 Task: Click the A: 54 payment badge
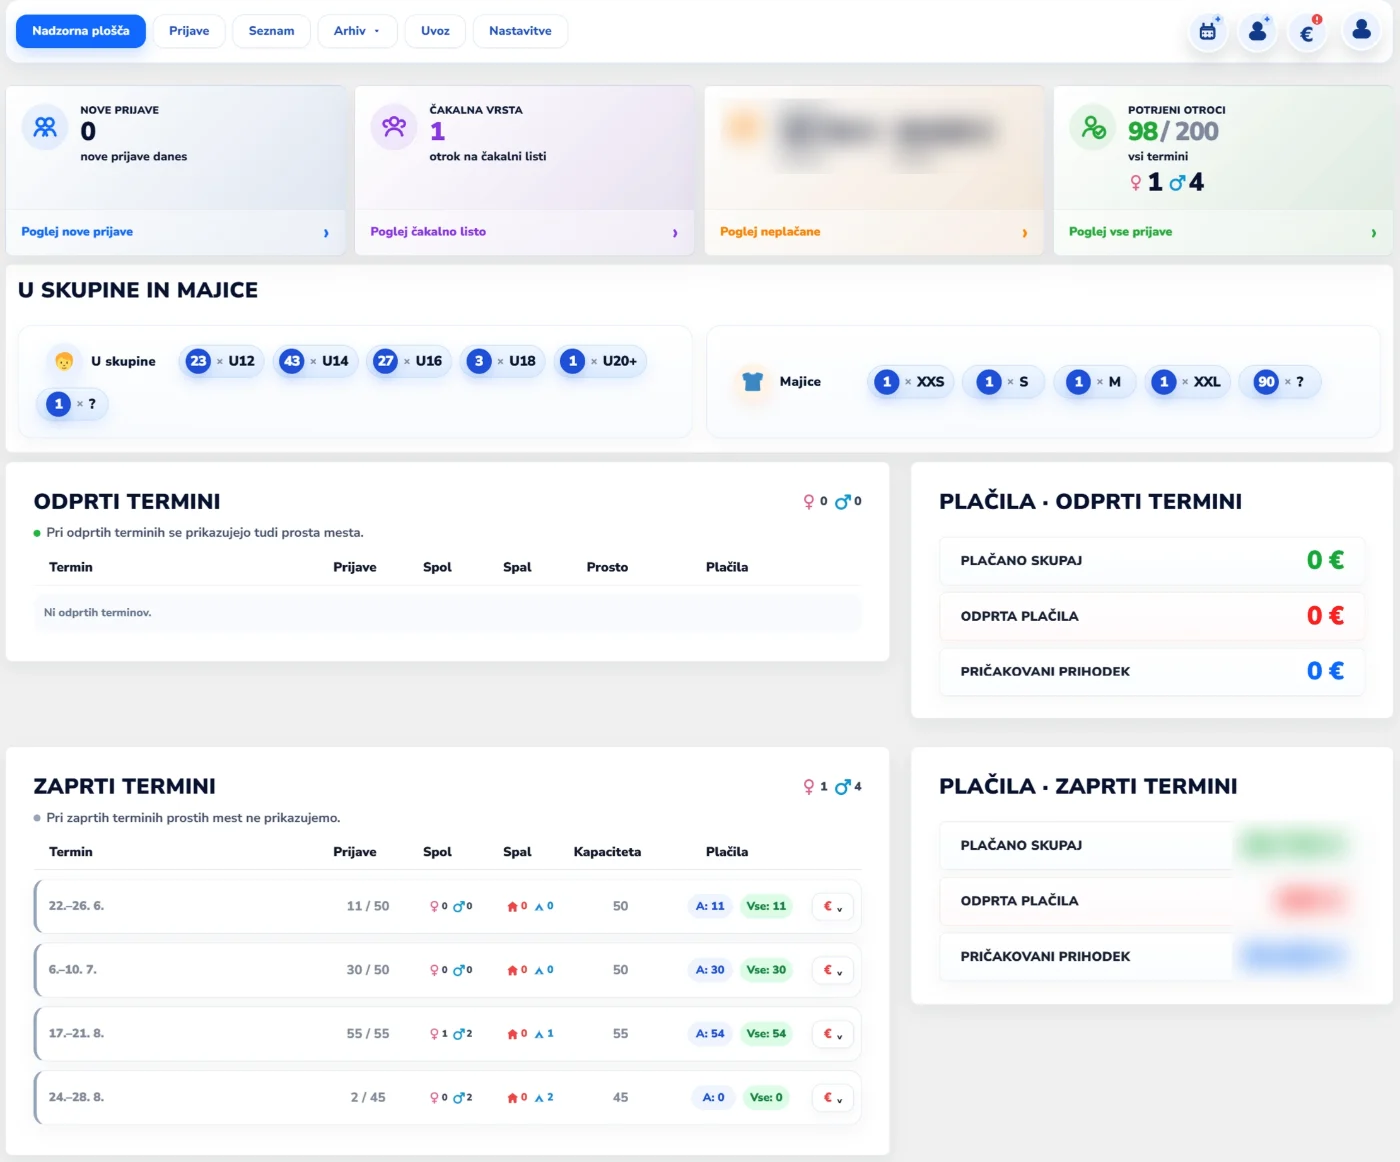pos(710,1034)
